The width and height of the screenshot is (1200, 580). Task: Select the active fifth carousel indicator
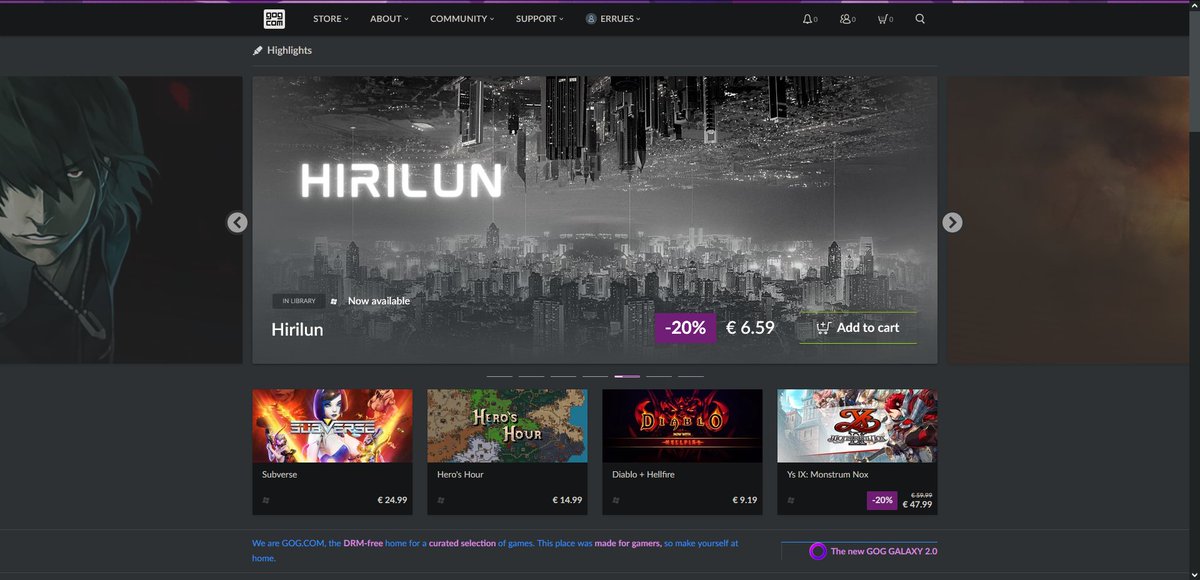(627, 377)
